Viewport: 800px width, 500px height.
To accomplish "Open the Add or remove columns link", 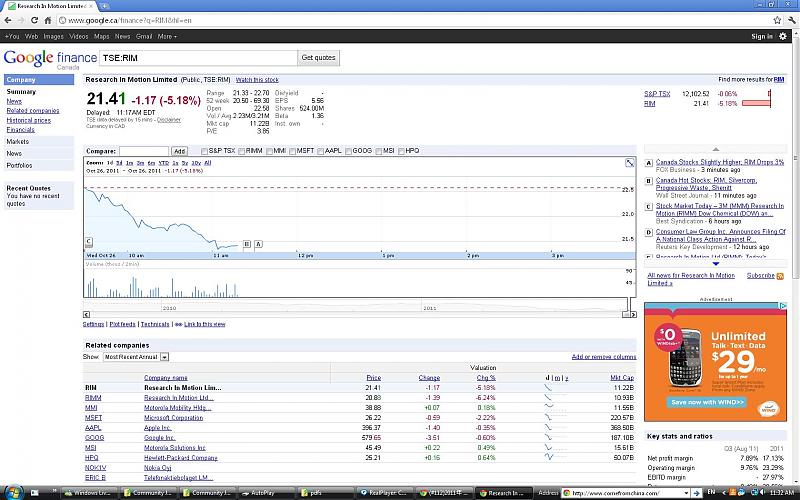I will pyautogui.click(x=603, y=357).
